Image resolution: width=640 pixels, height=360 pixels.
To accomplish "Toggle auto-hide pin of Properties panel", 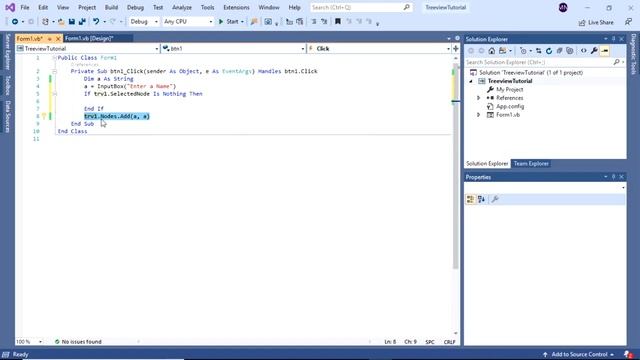I will (x=613, y=177).
